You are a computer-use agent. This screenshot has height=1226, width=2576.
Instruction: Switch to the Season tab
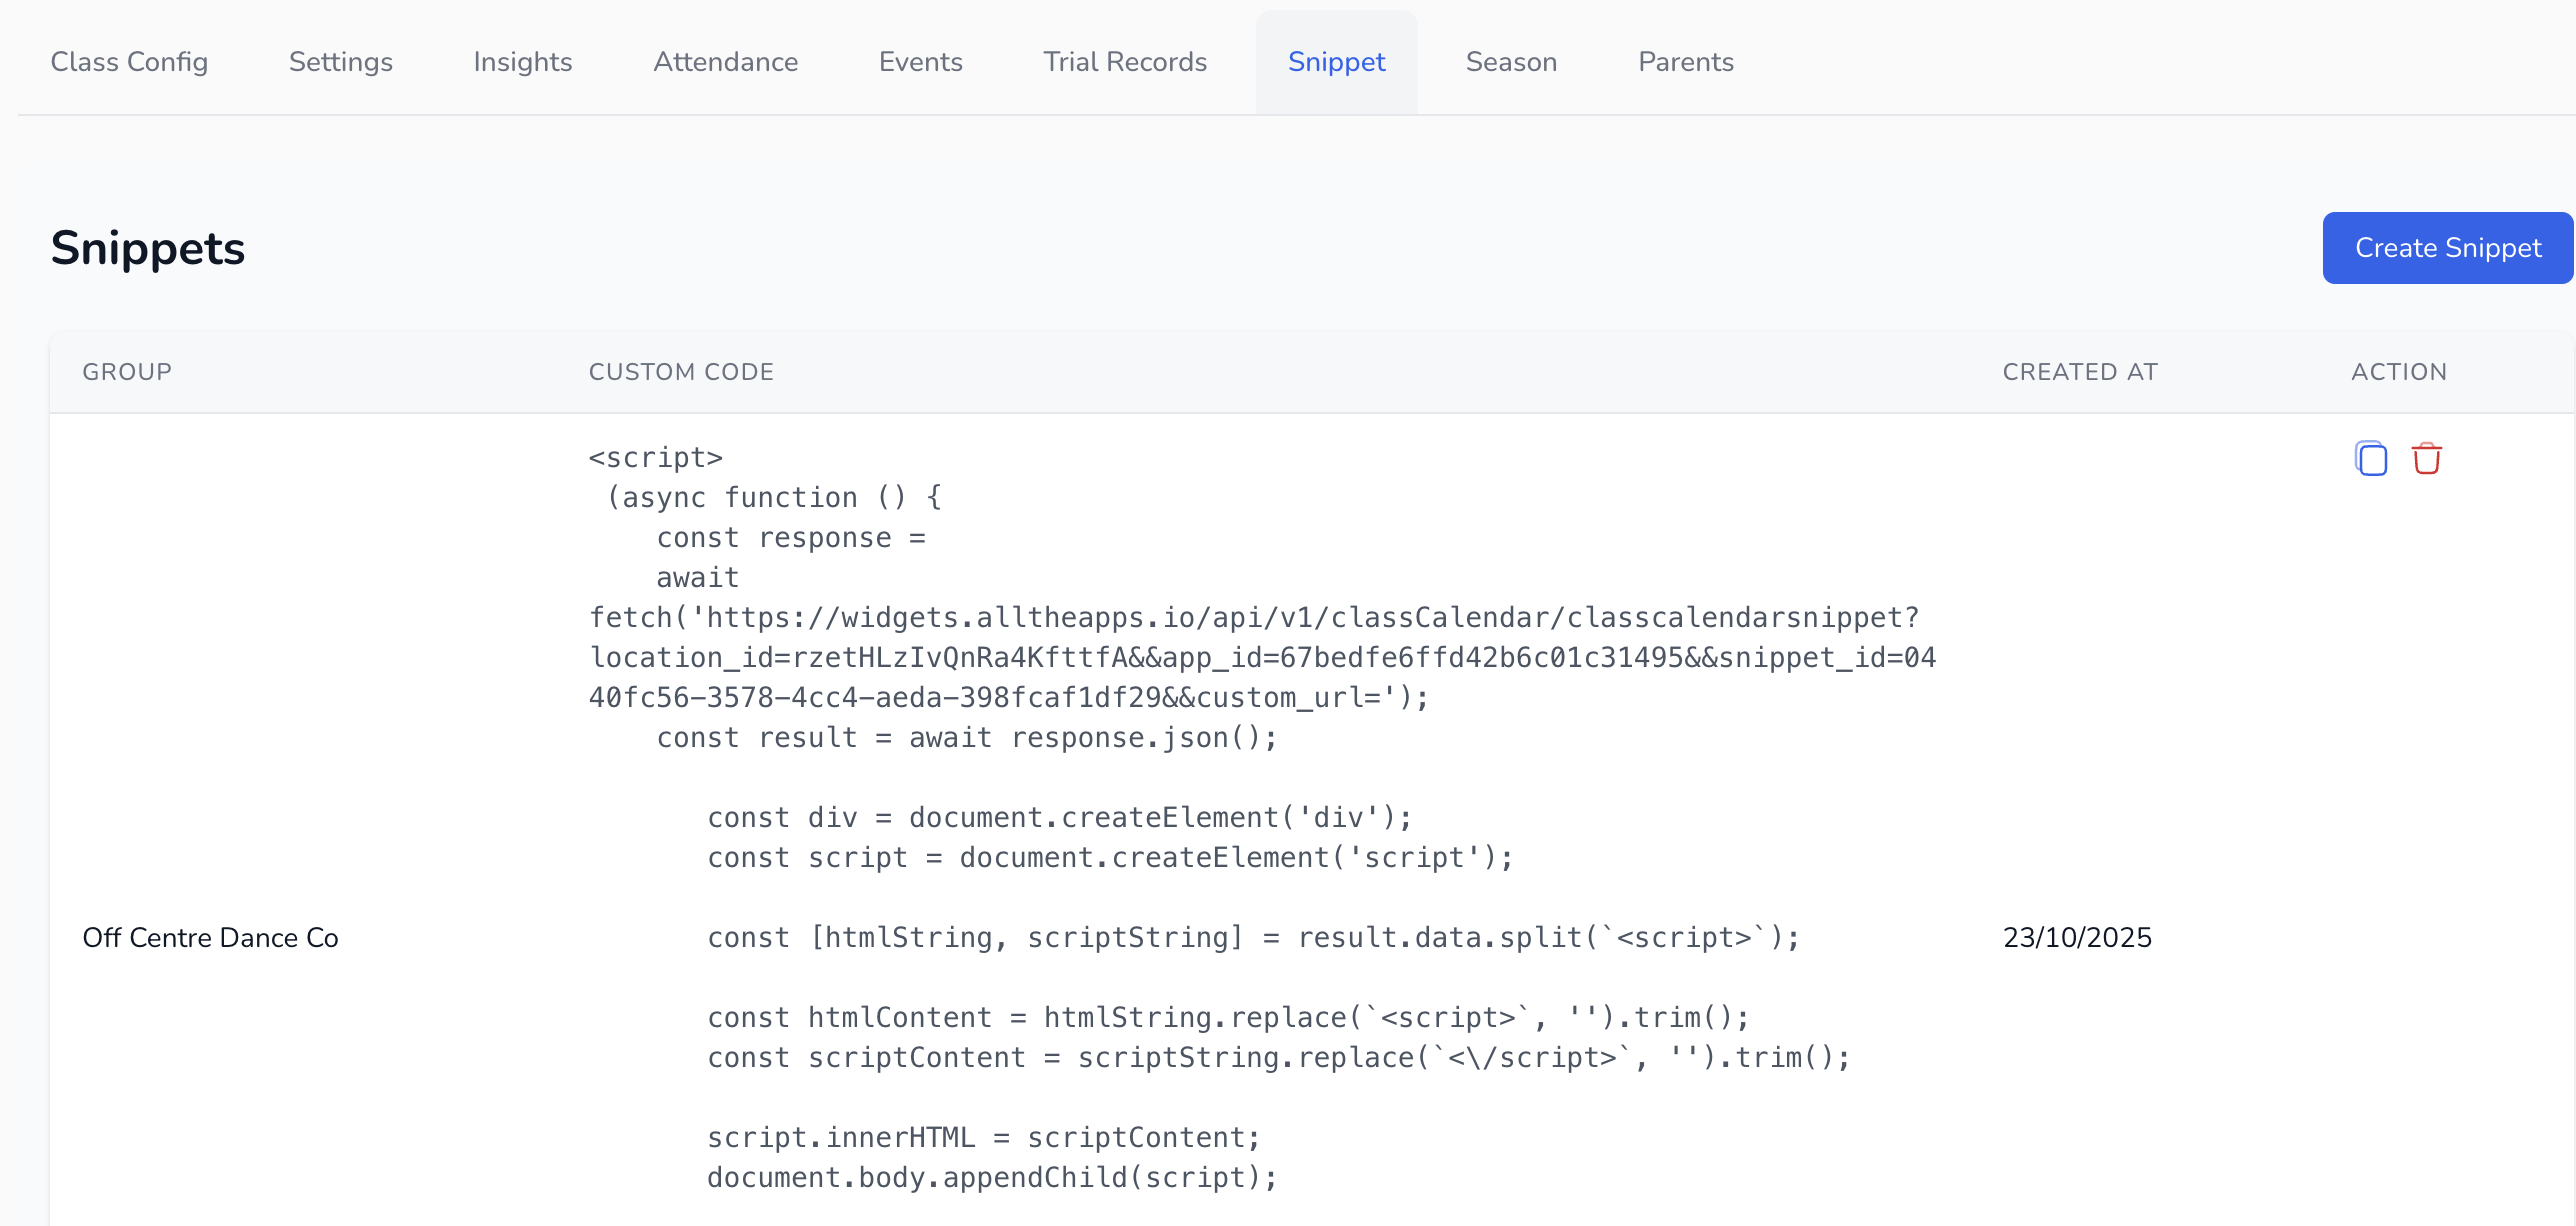coord(1511,62)
